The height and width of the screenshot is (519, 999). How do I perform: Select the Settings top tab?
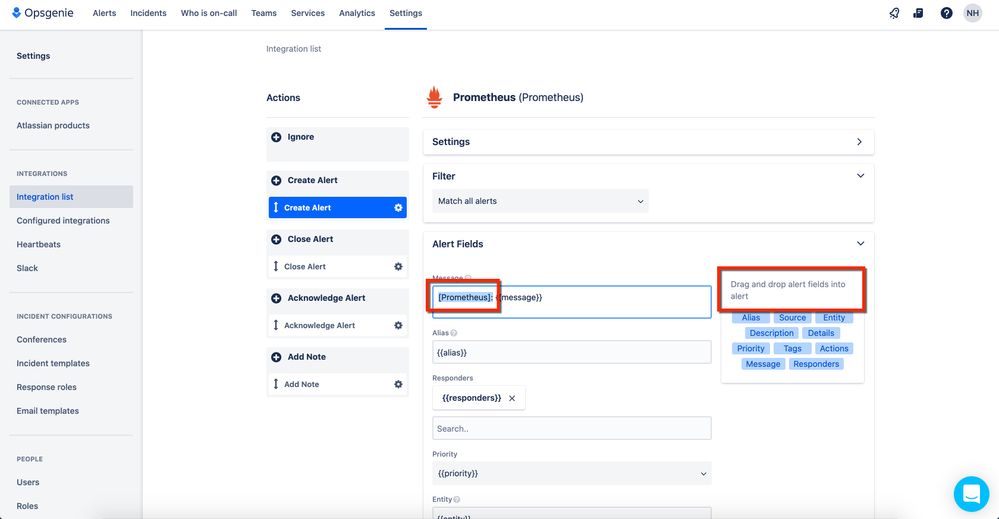click(x=406, y=13)
